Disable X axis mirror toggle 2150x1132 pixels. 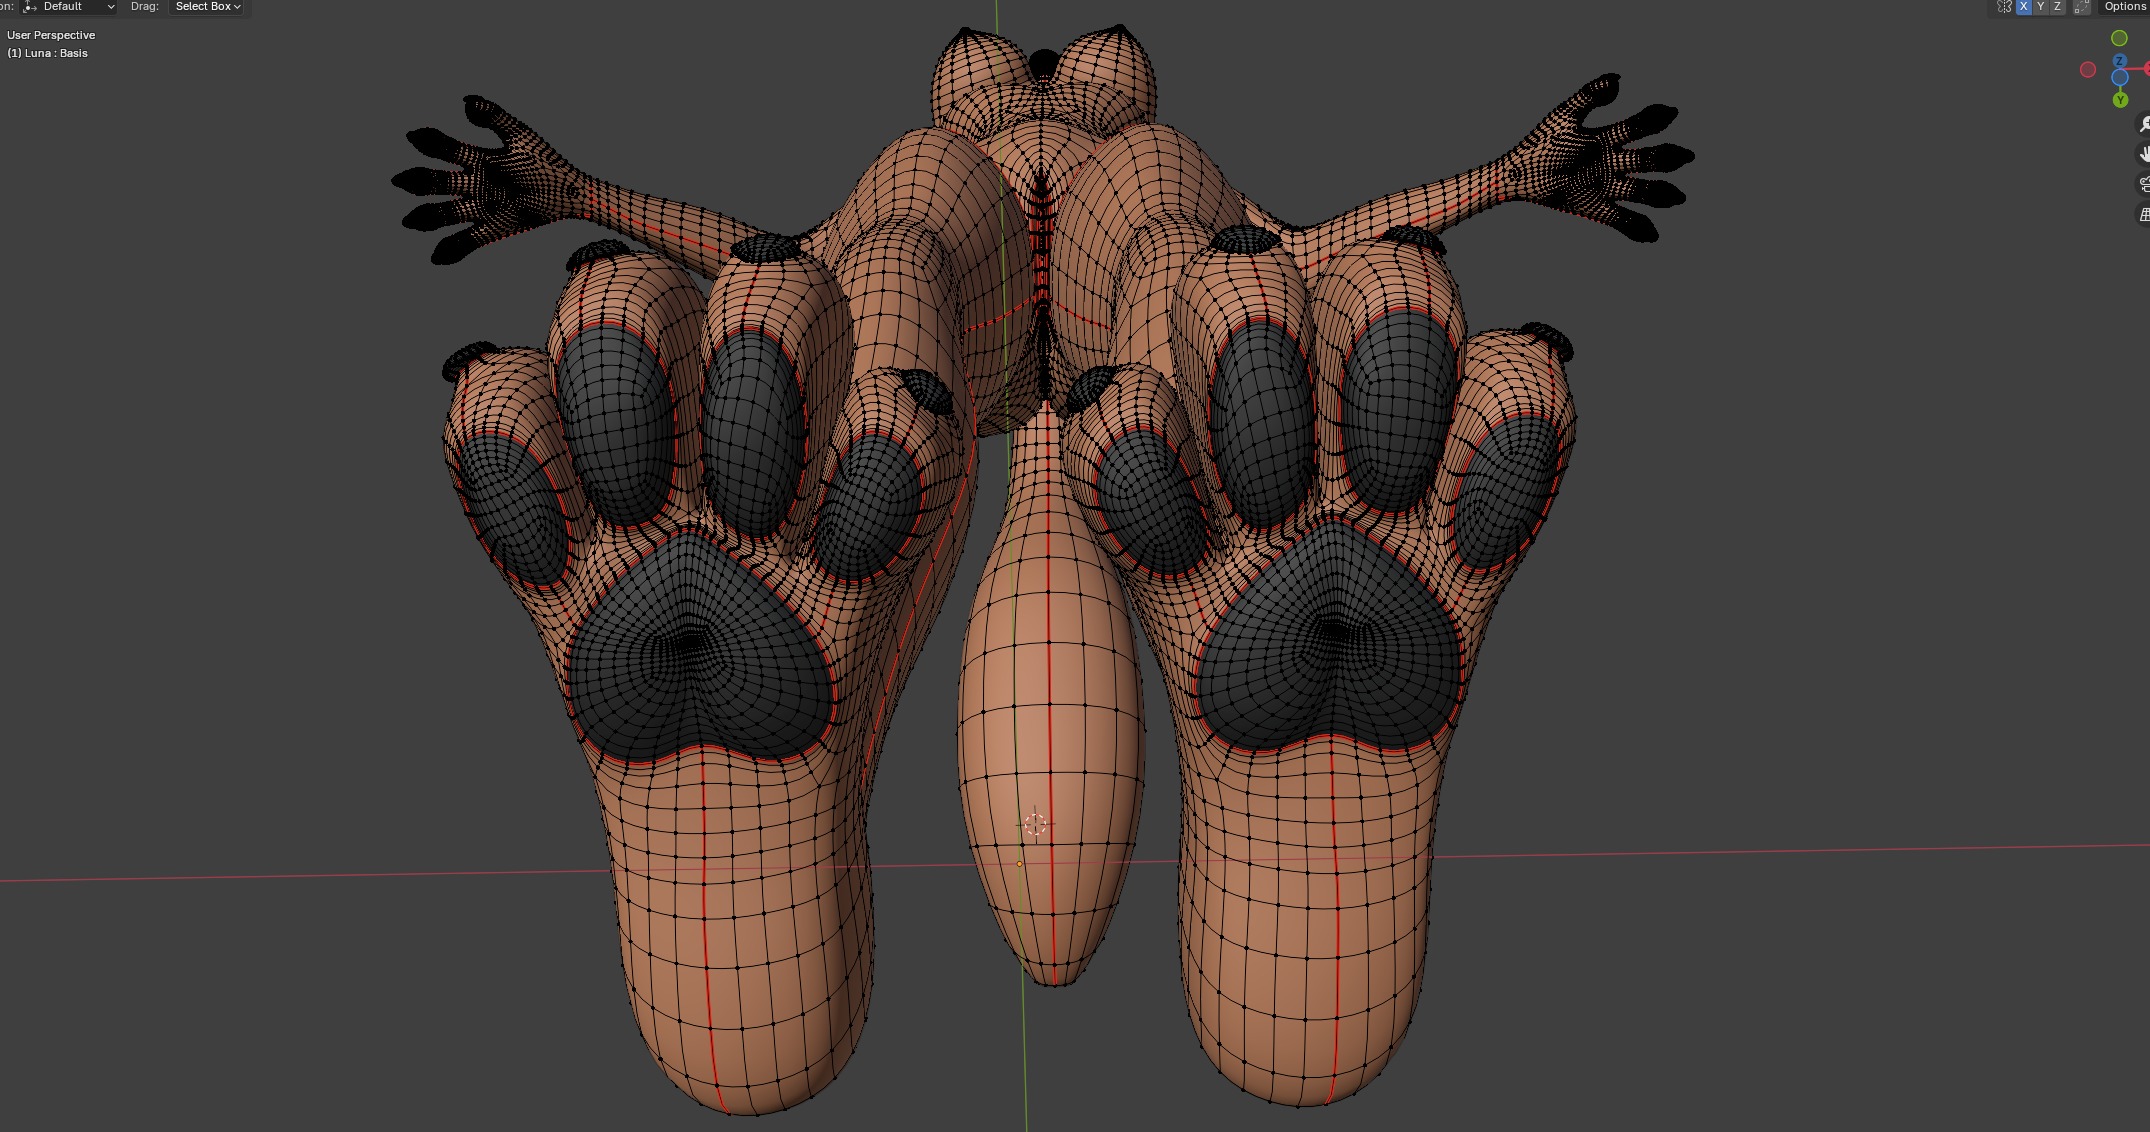coord(2024,7)
